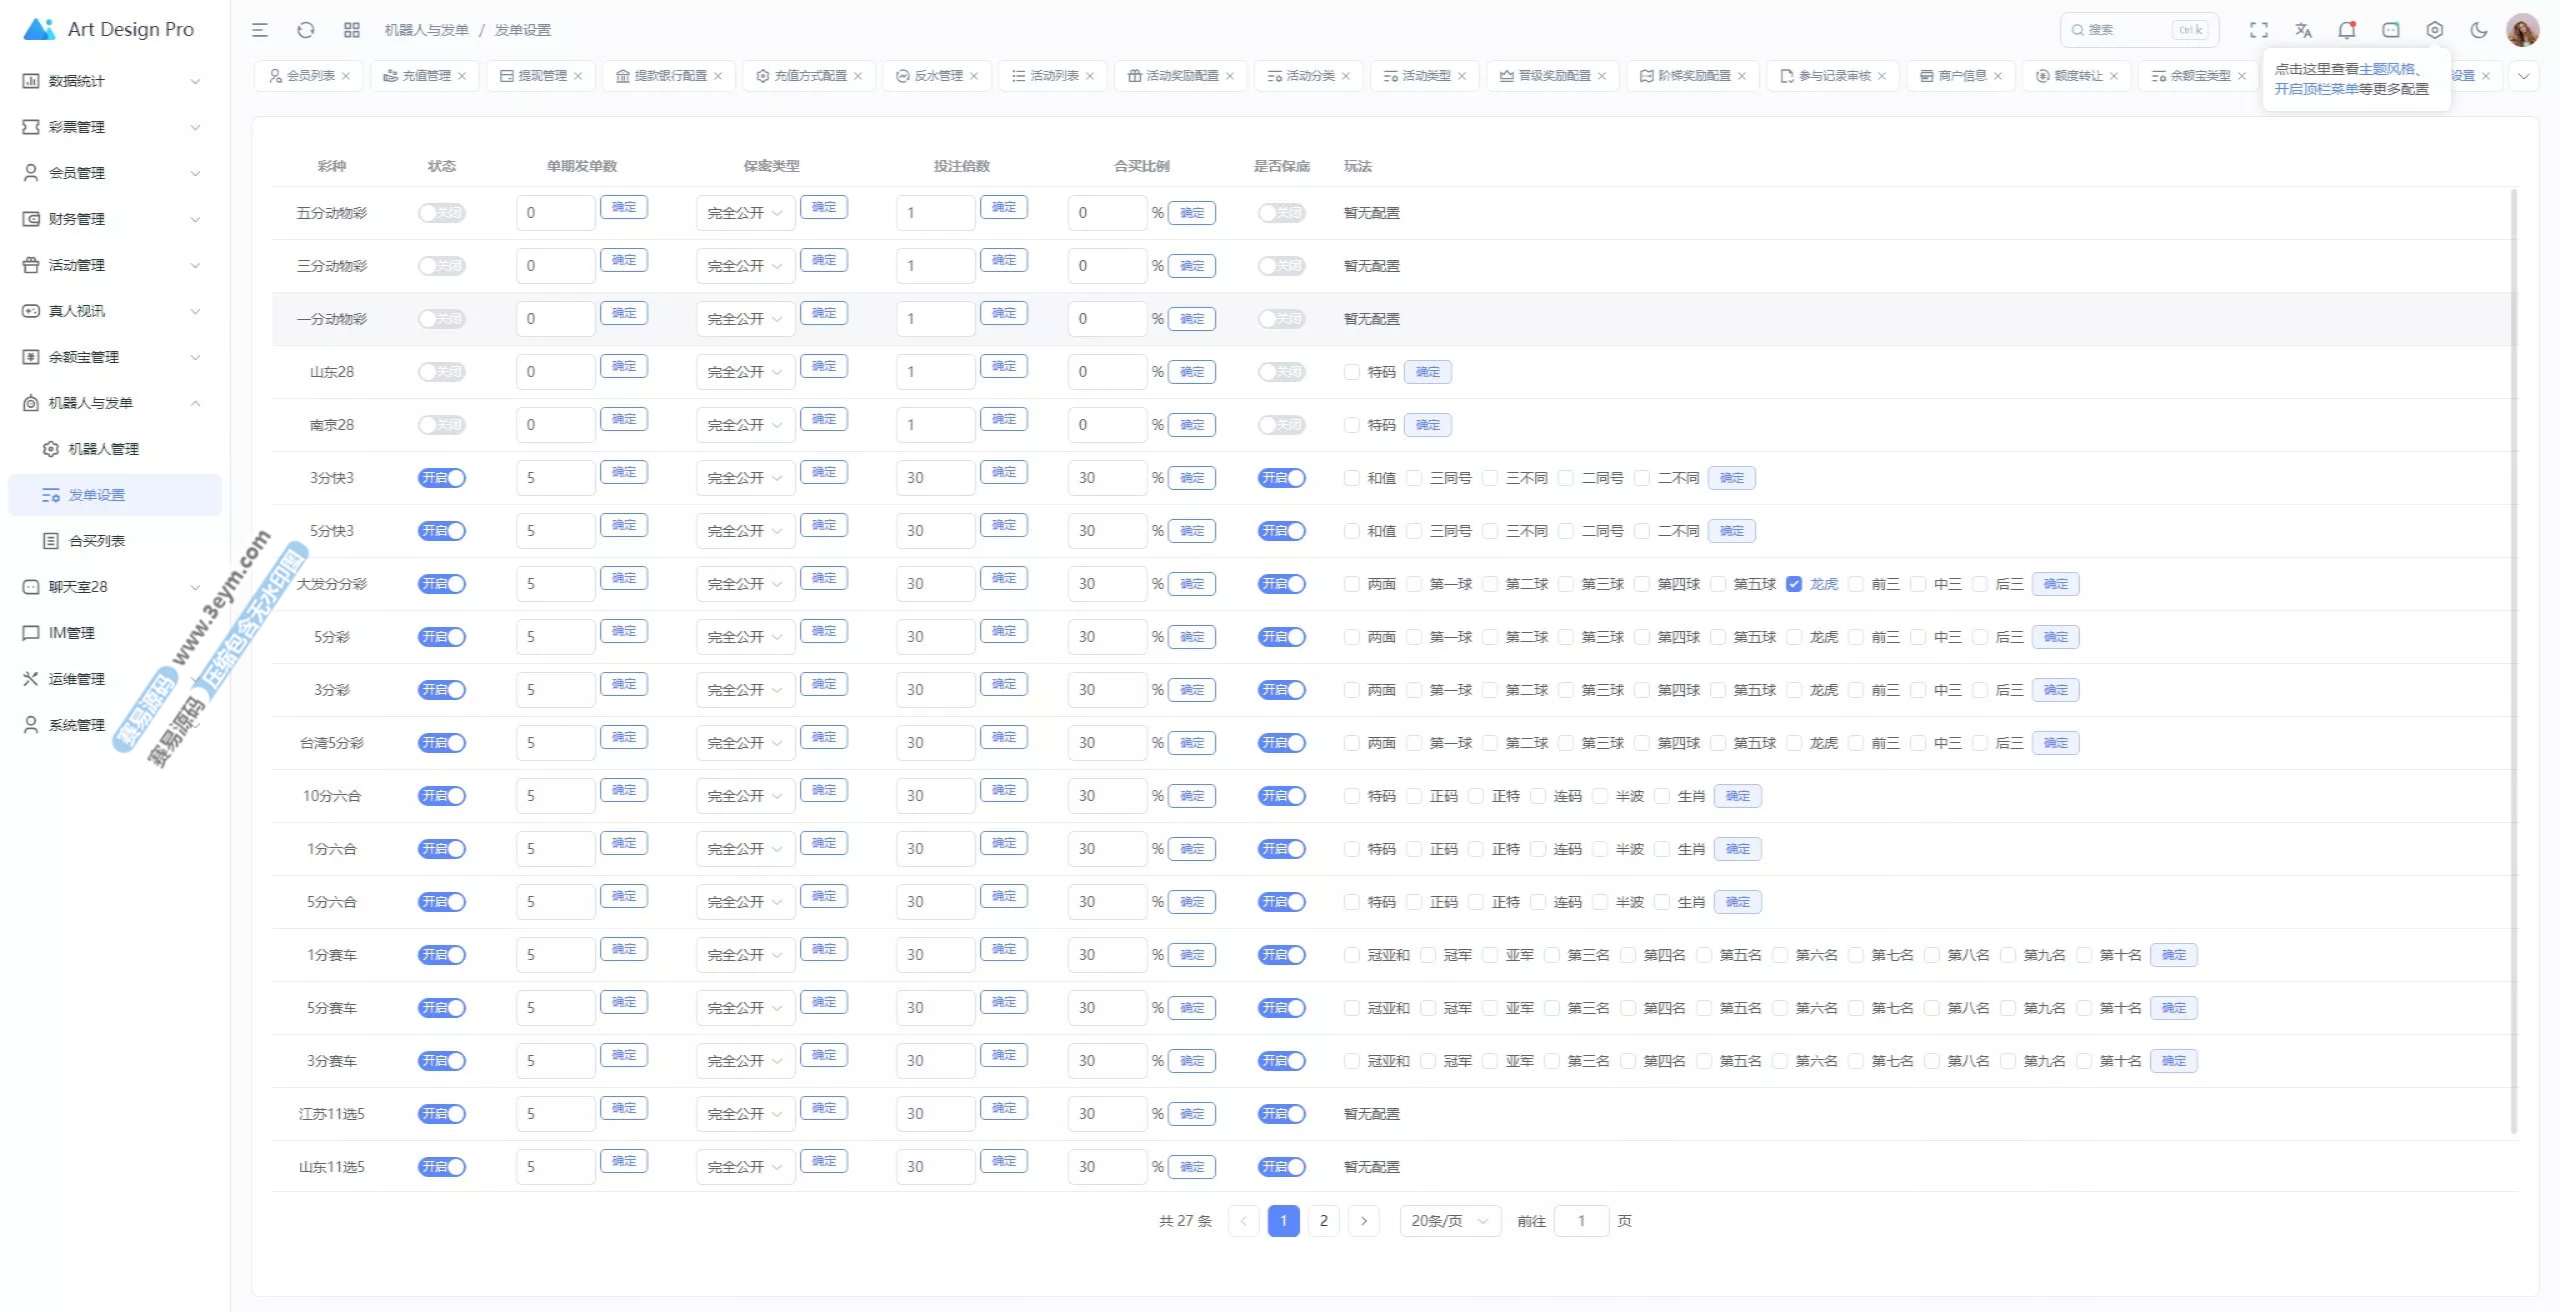
Task: Click the 主题风格 link in tooltip
Action: [x=2386, y=69]
